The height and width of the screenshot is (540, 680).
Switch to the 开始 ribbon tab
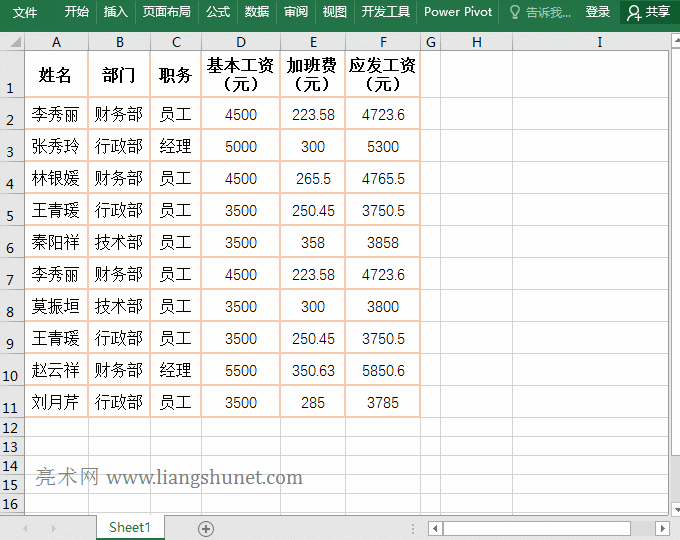(77, 12)
